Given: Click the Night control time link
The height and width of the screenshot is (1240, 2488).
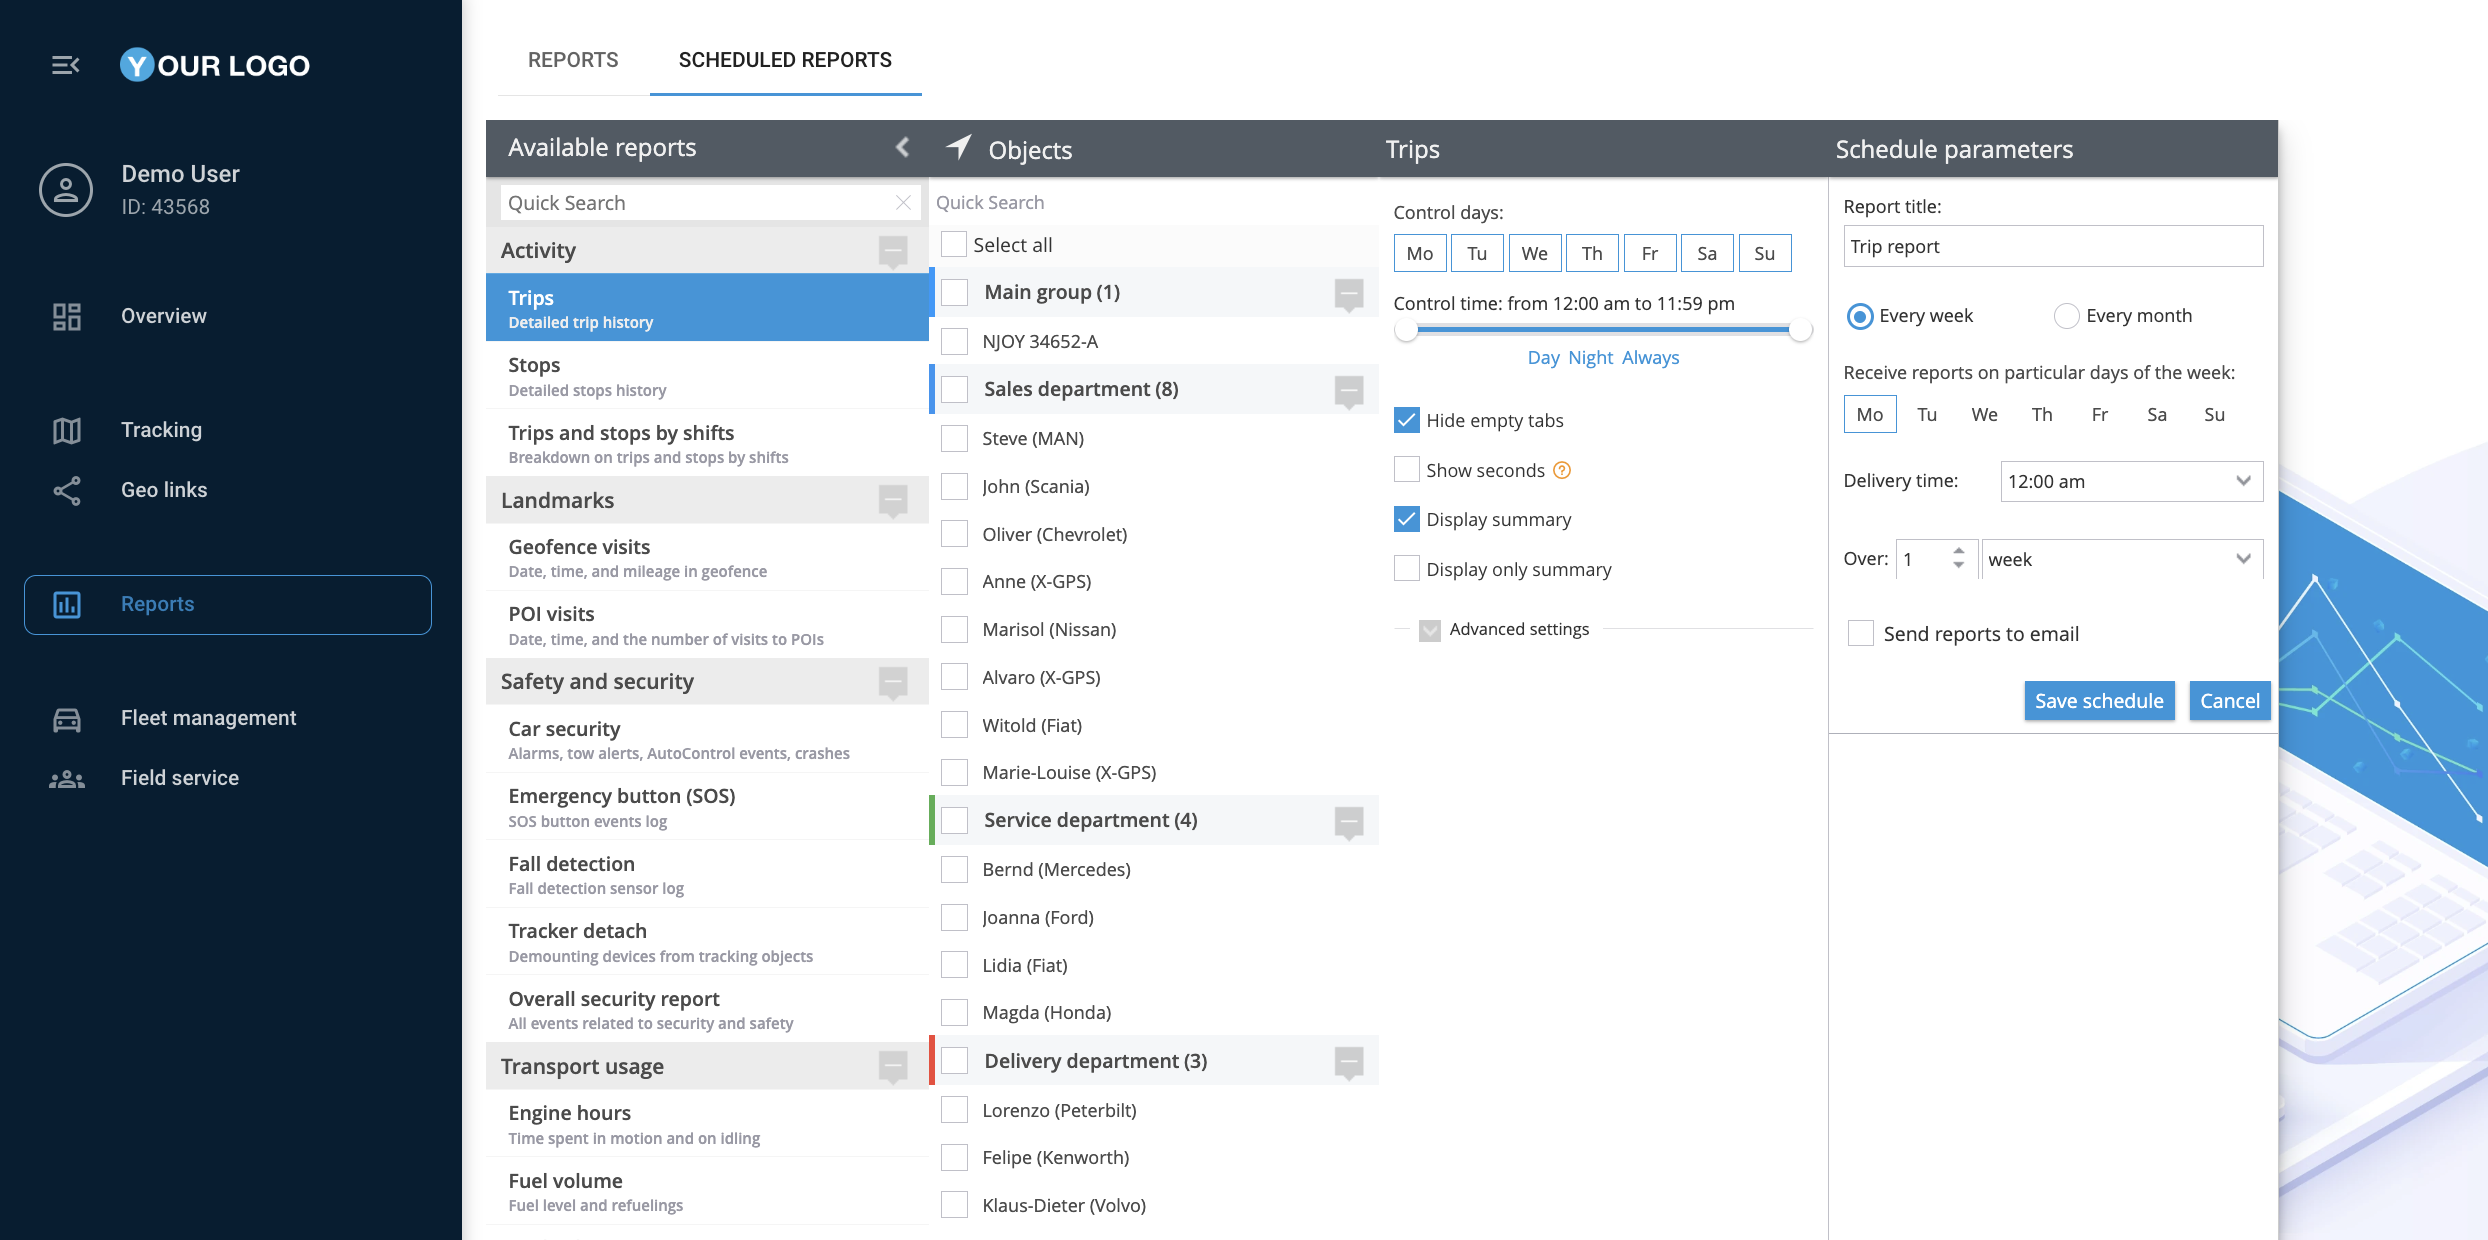Looking at the screenshot, I should [1590, 358].
